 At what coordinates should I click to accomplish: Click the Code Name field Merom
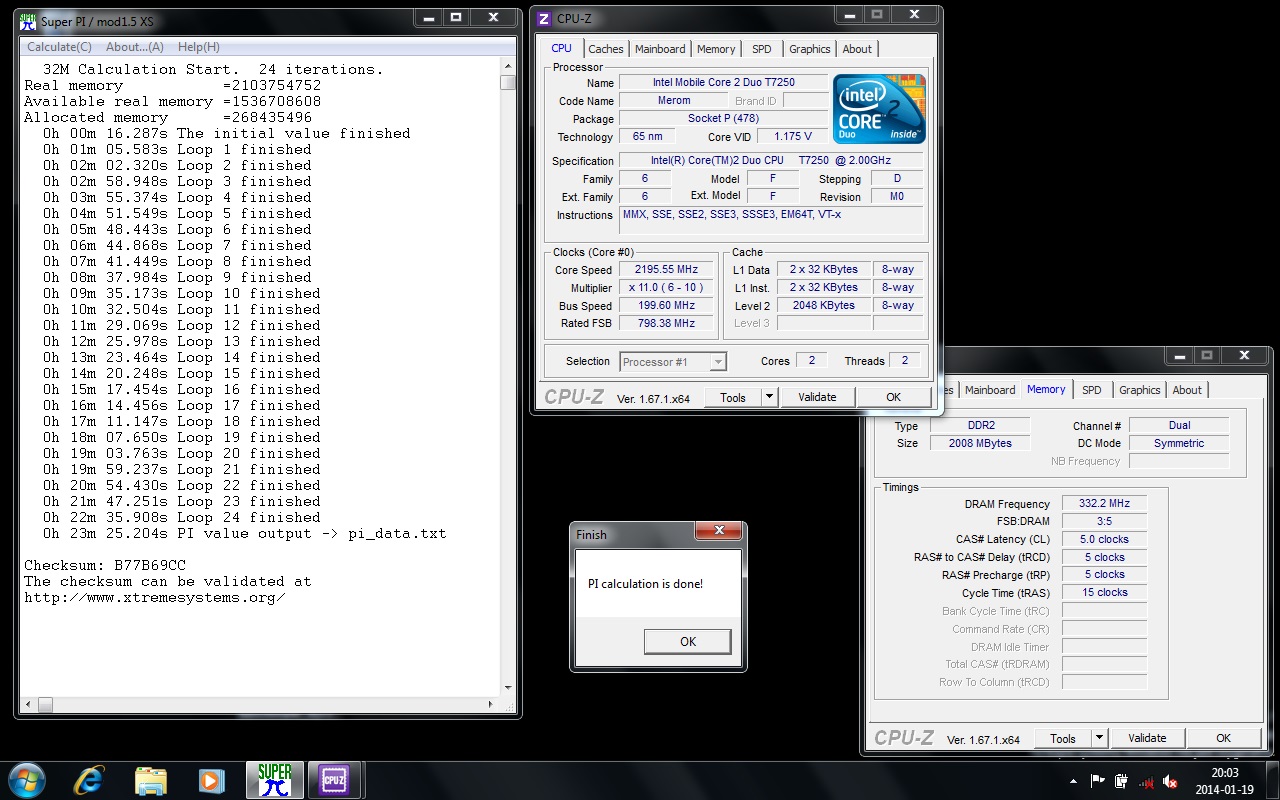(674, 101)
